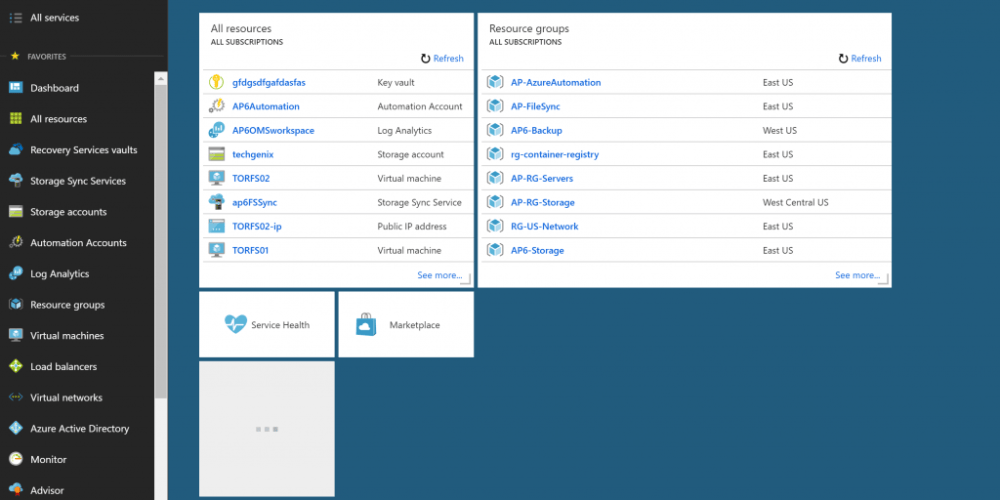
Task: Click the Dashboard sidebar icon
Action: [16, 88]
